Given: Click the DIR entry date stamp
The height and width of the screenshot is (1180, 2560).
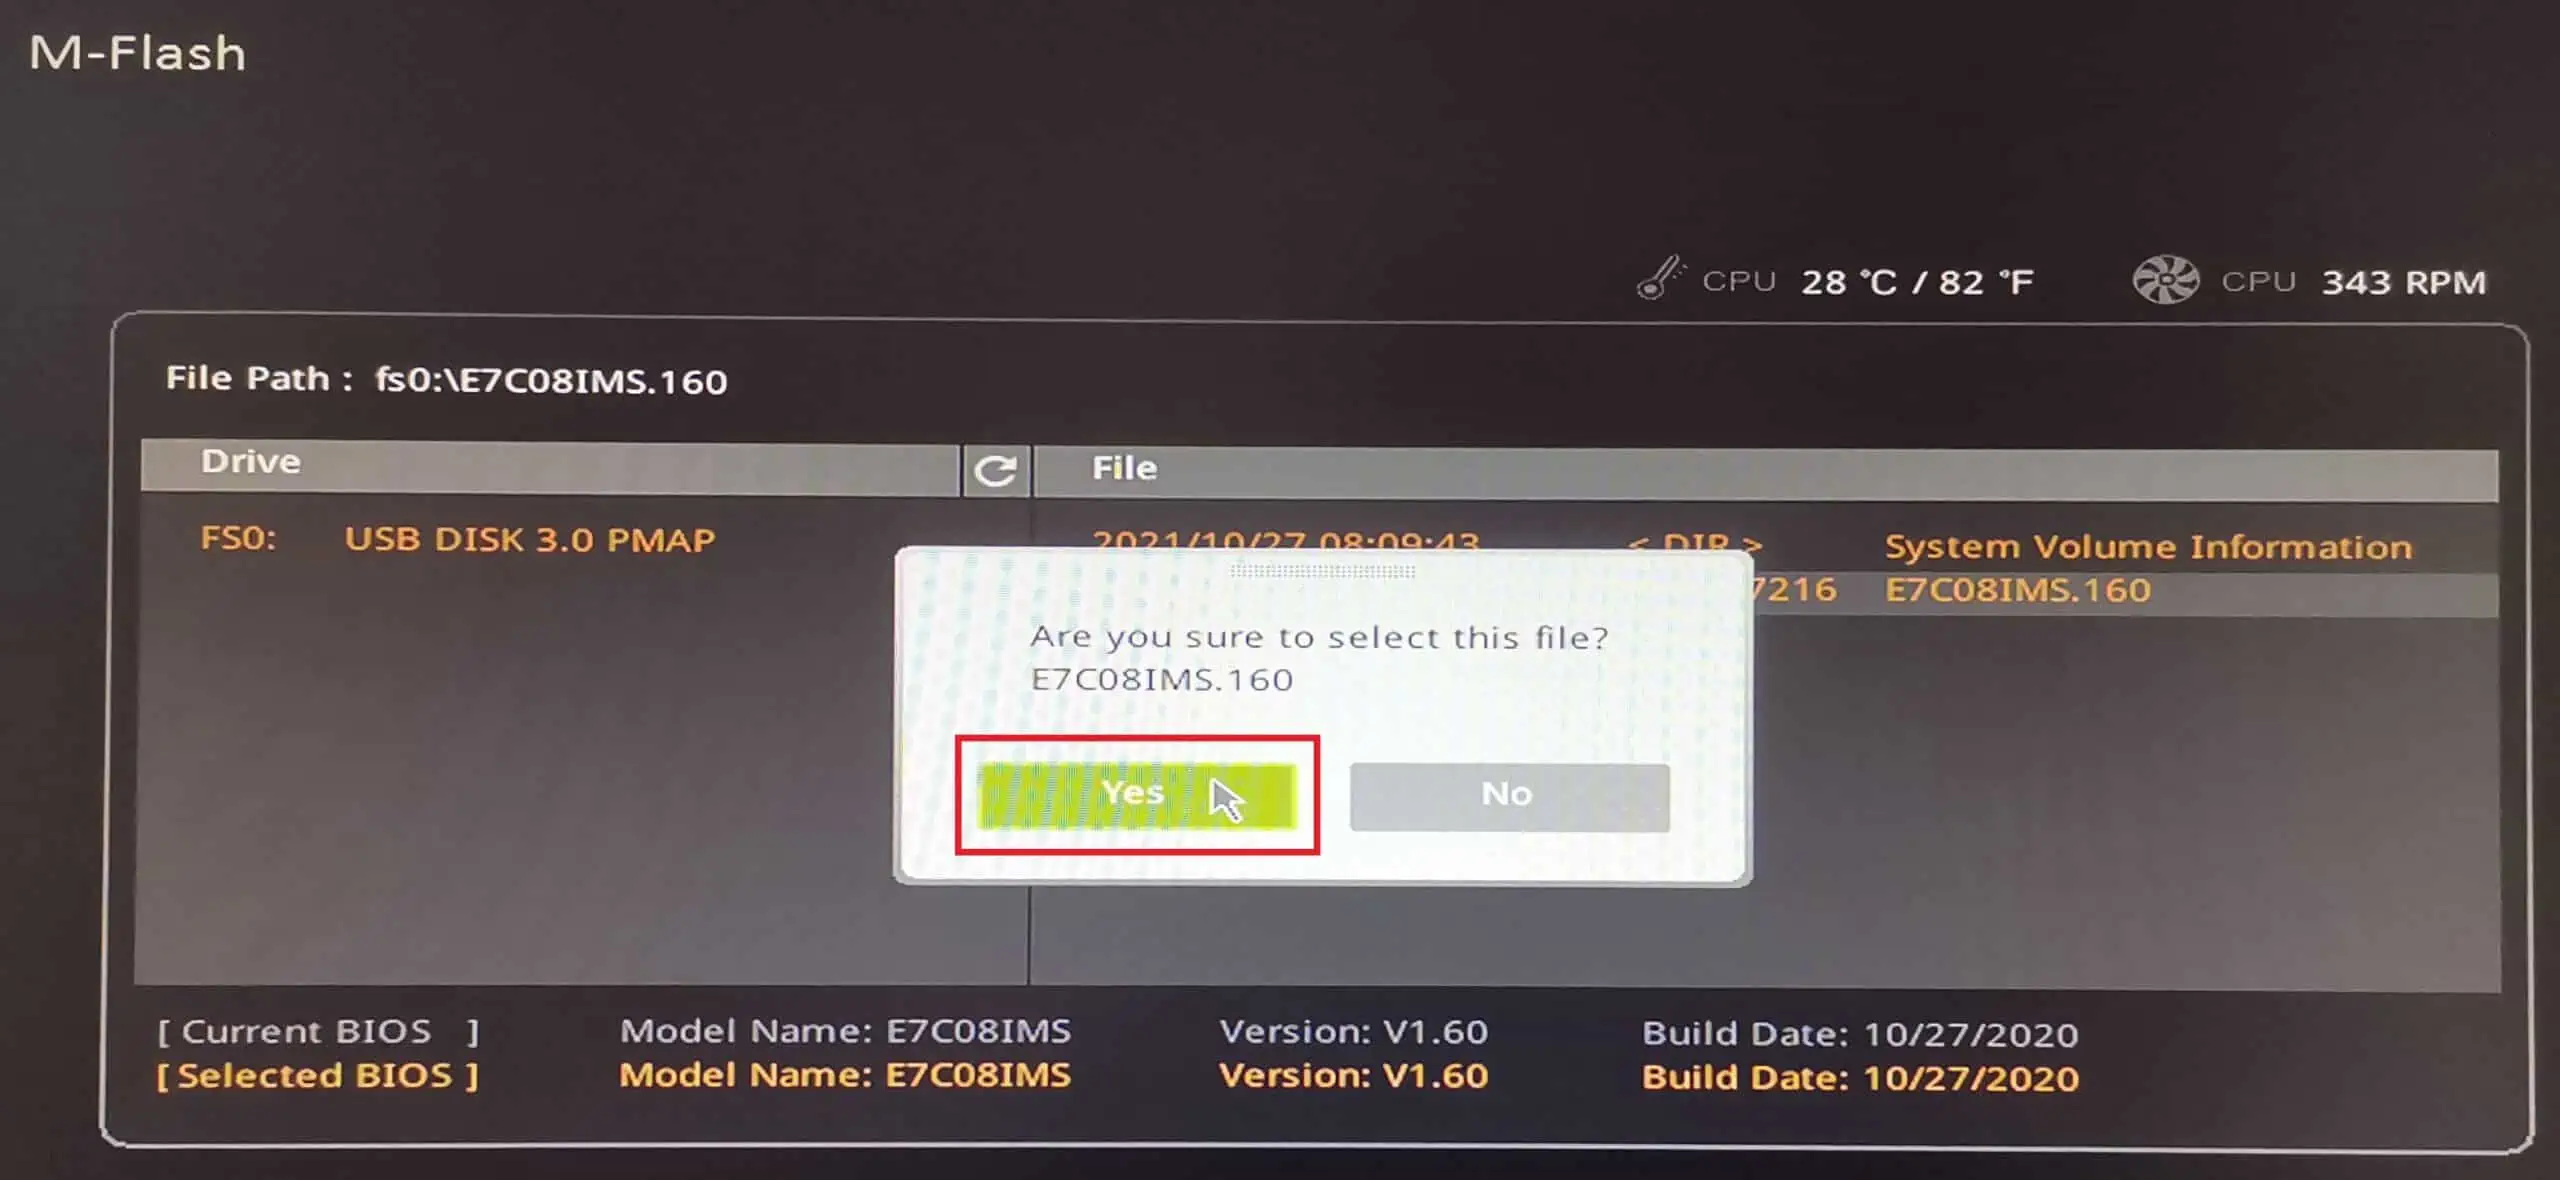Looking at the screenshot, I should coord(1285,541).
